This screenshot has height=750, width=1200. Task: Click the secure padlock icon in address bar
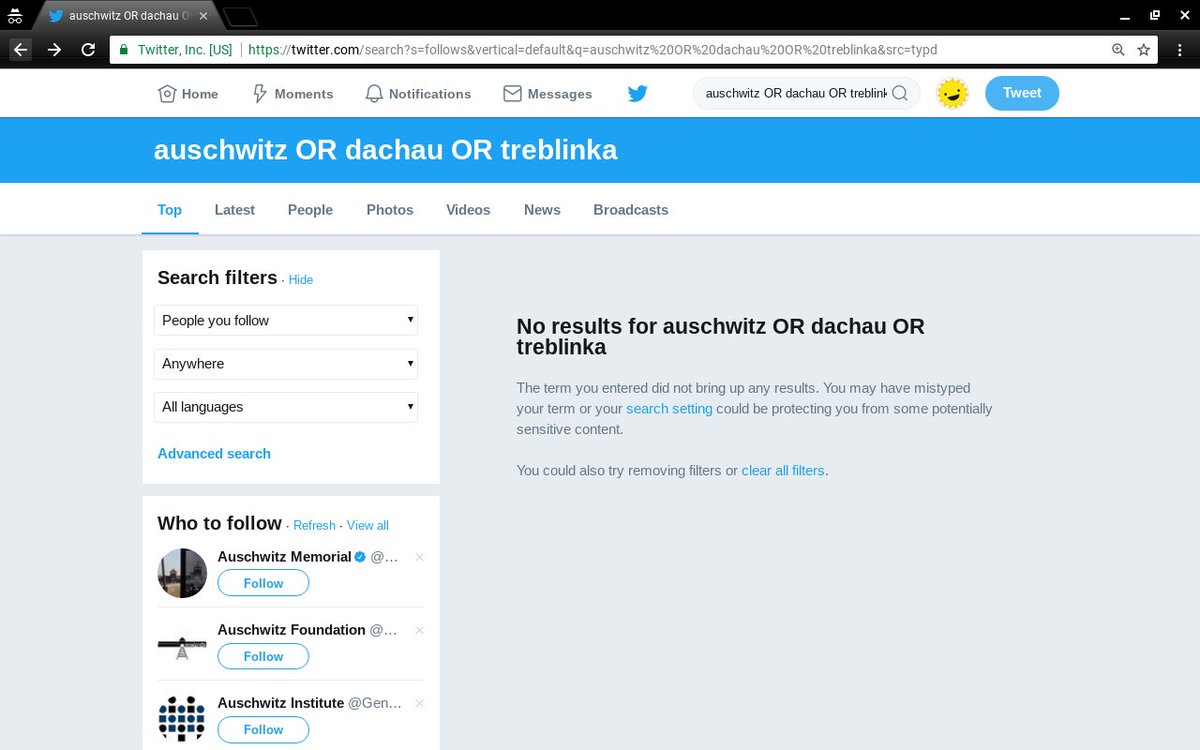[123, 49]
